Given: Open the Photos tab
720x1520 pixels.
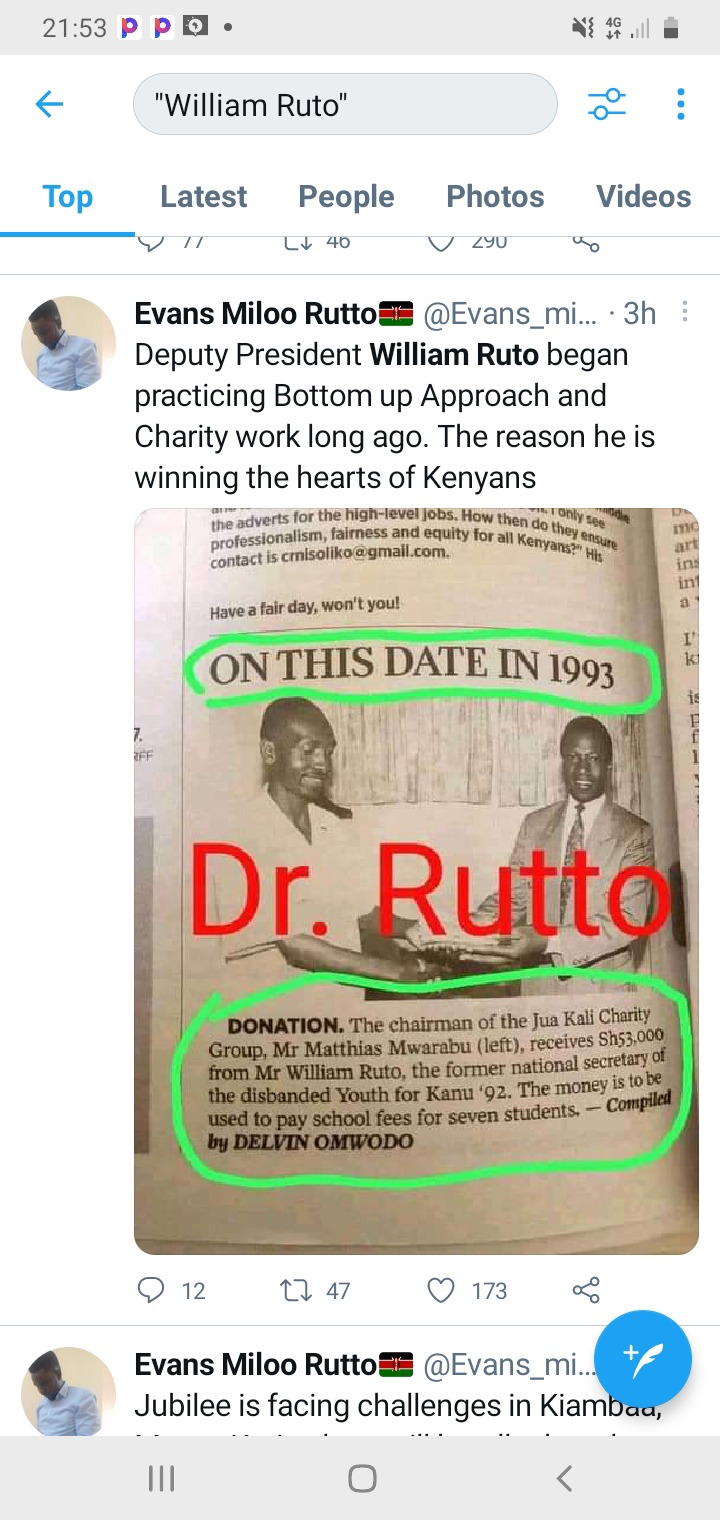Looking at the screenshot, I should [495, 196].
